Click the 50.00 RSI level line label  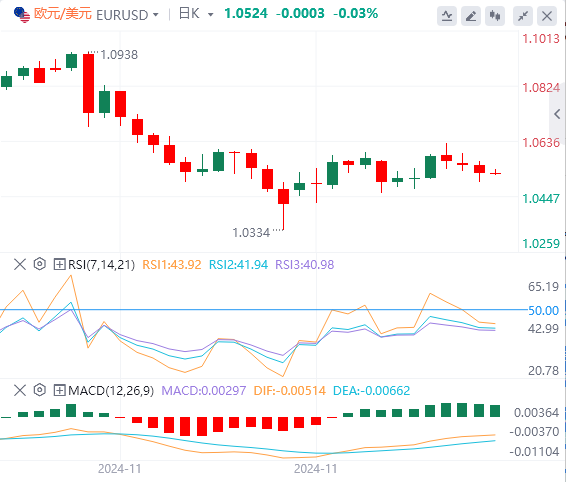coord(543,311)
